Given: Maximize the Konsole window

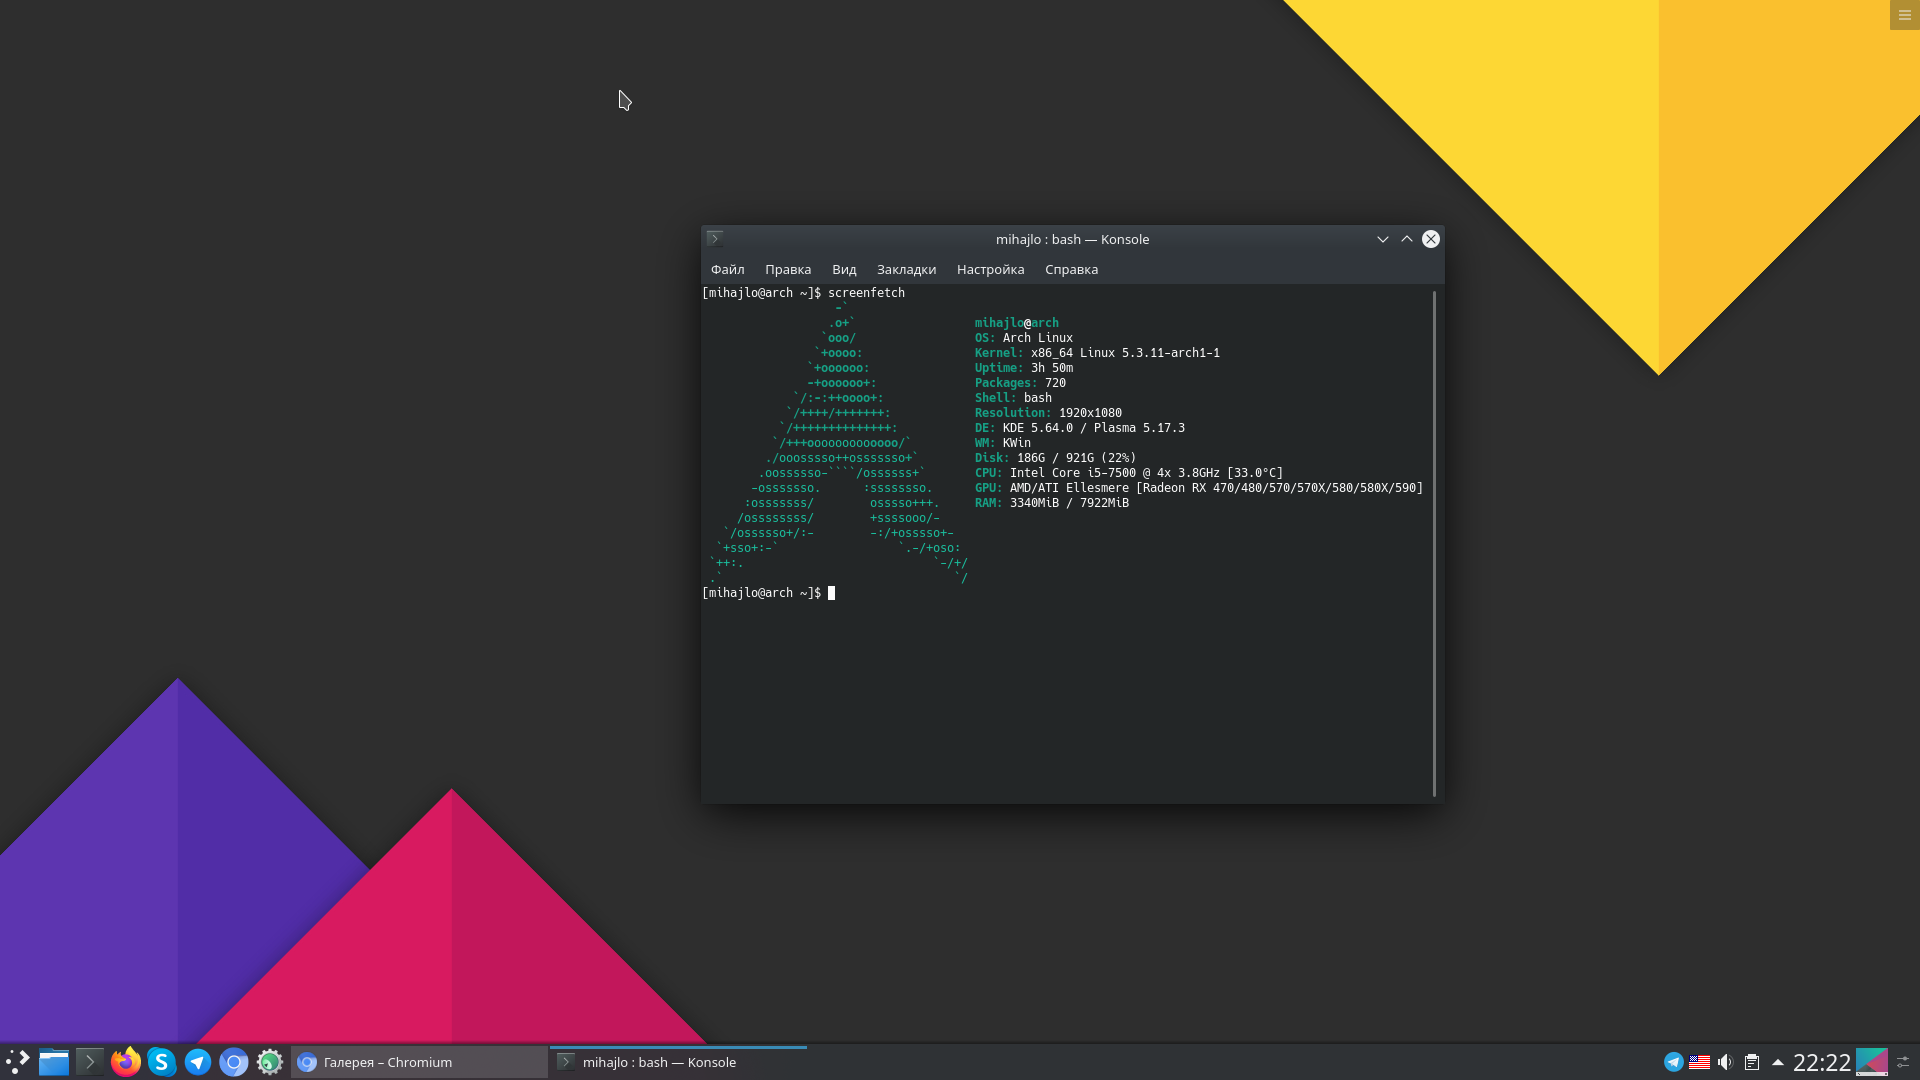Looking at the screenshot, I should (x=1407, y=239).
